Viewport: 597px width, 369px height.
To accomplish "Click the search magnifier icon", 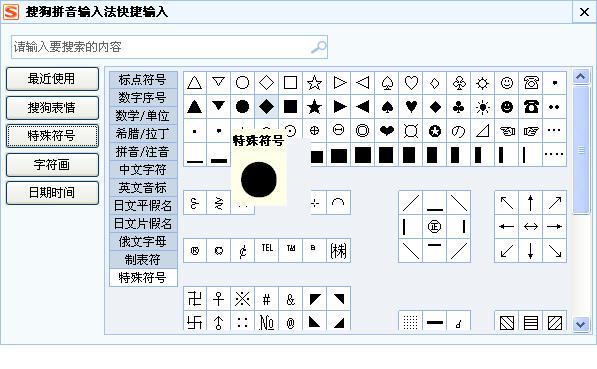I will point(318,47).
